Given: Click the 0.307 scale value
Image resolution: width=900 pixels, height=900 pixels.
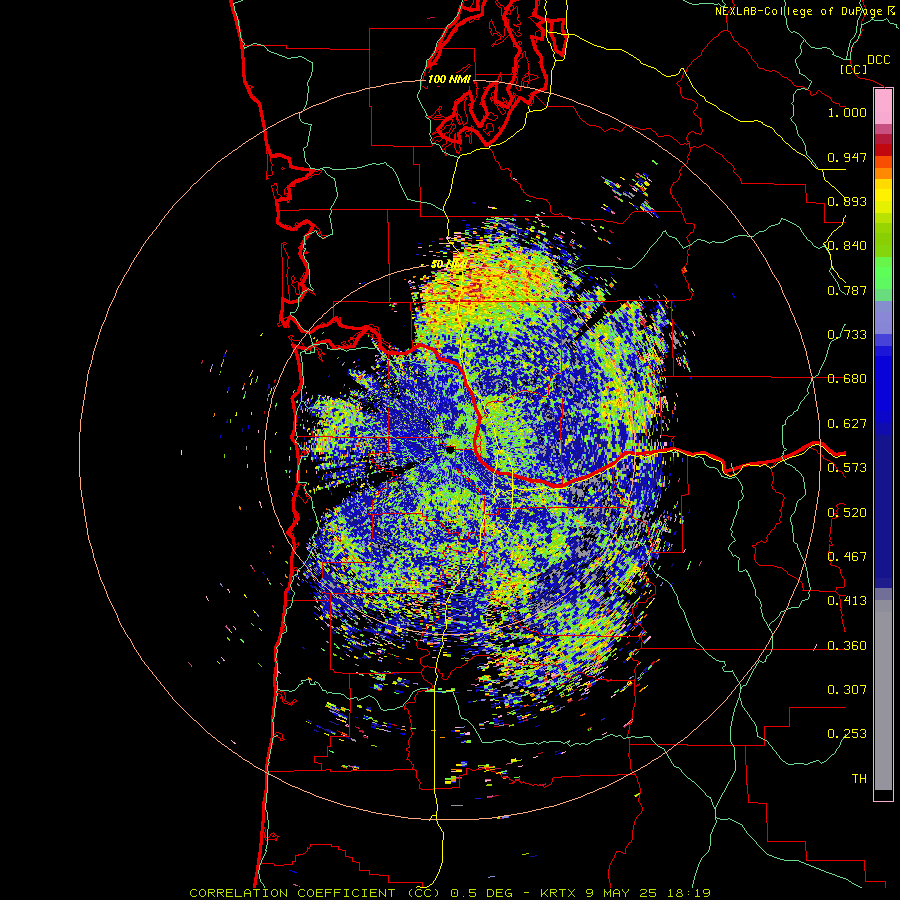Looking at the screenshot, I should [x=847, y=690].
